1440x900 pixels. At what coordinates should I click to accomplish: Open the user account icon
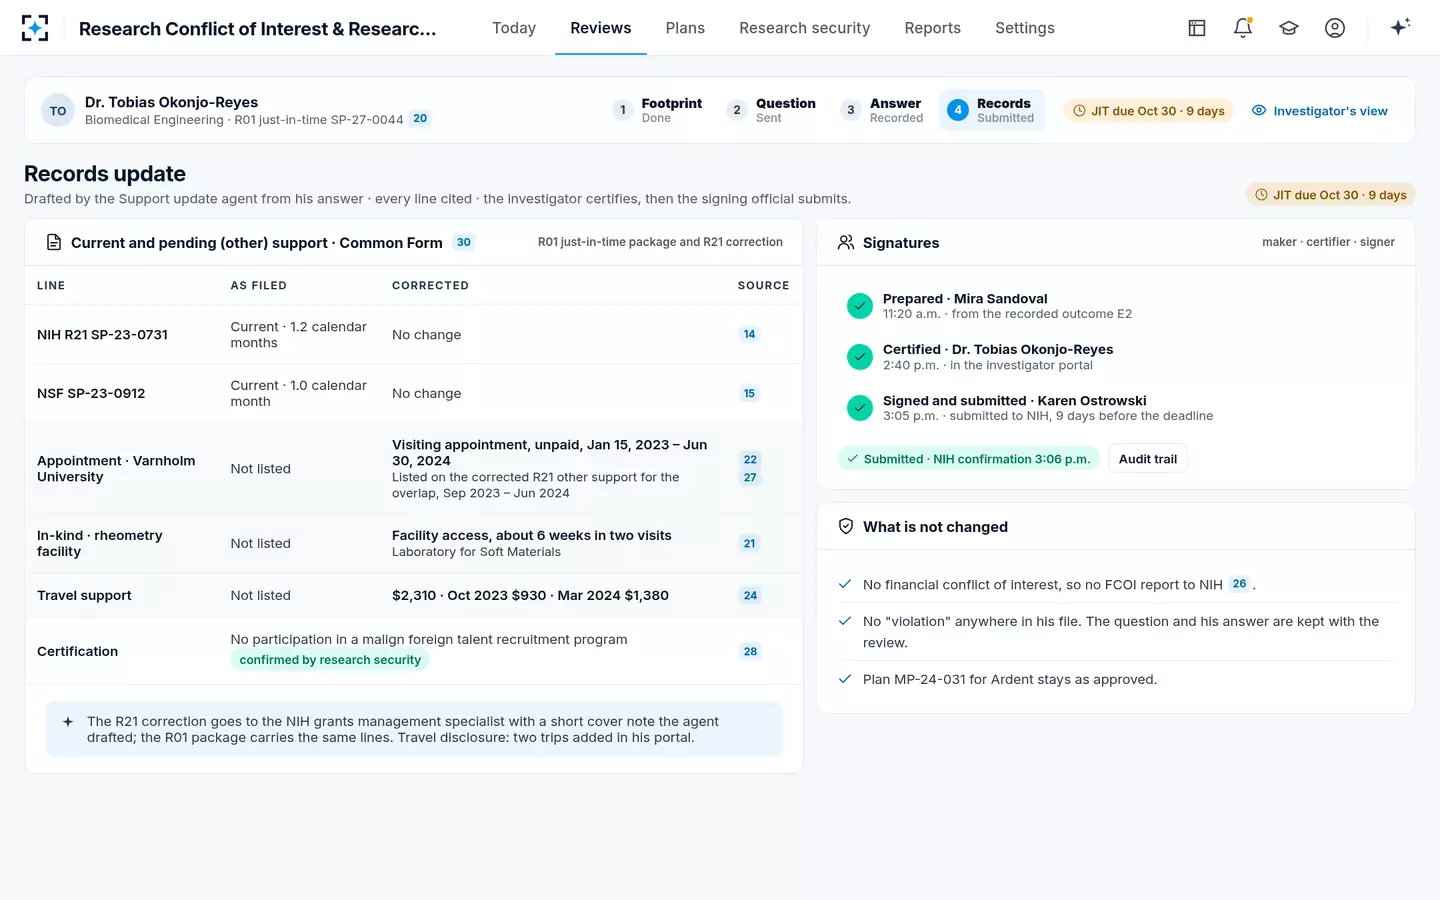click(1335, 28)
